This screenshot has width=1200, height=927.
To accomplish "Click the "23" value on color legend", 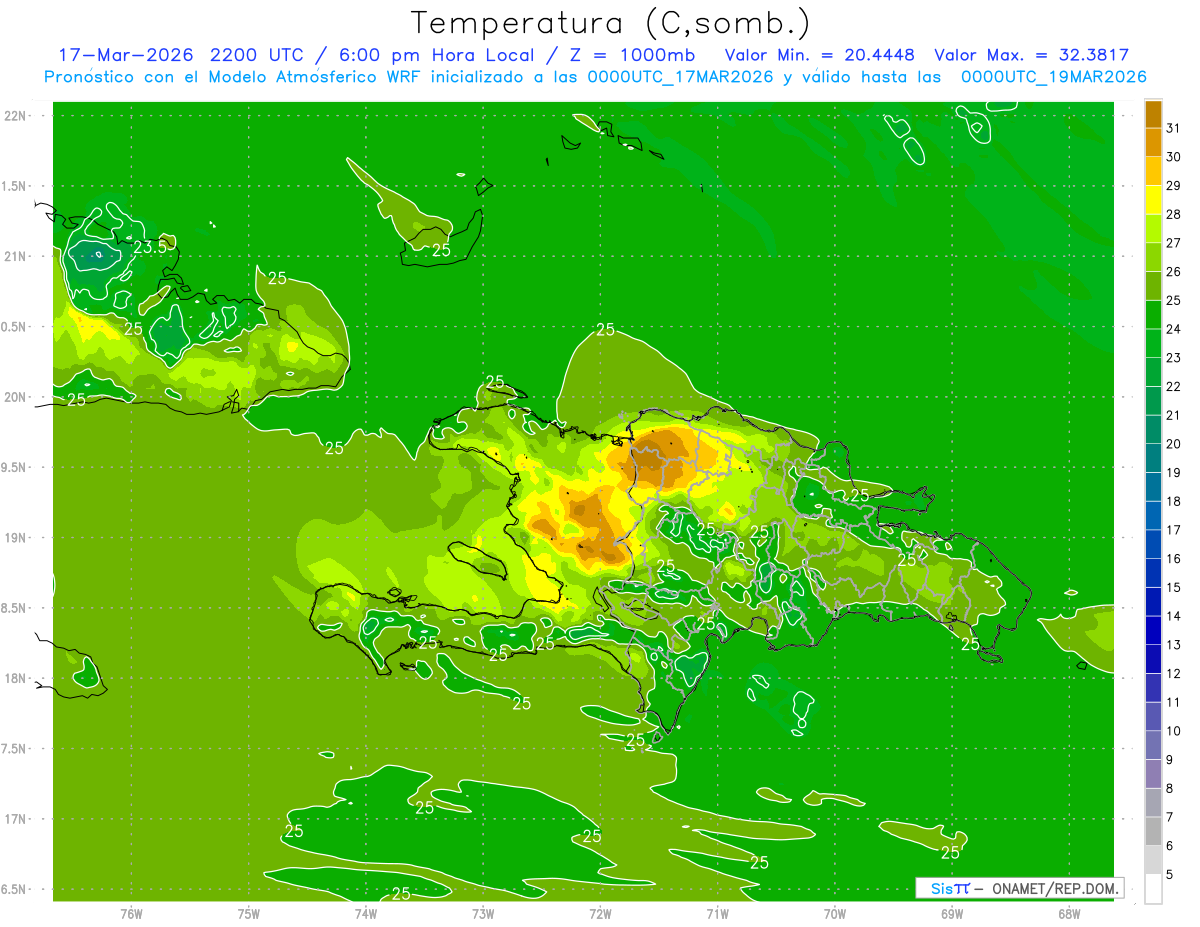I will [x=1173, y=357].
